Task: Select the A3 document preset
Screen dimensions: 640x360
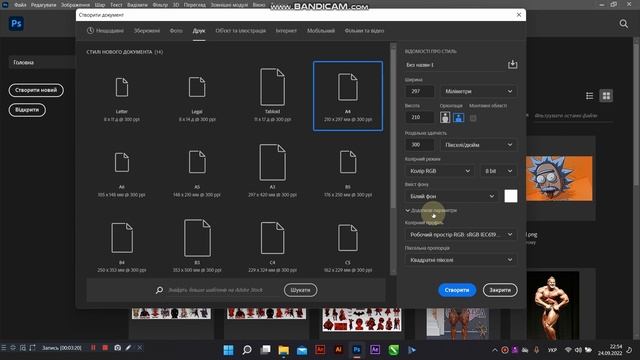Action: (272, 171)
